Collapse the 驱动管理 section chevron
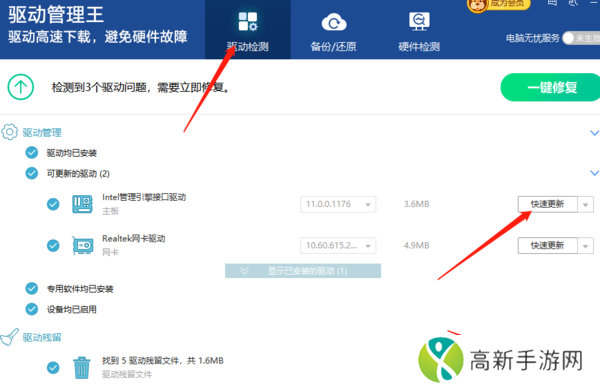The image size is (600, 385). pyautogui.click(x=594, y=133)
